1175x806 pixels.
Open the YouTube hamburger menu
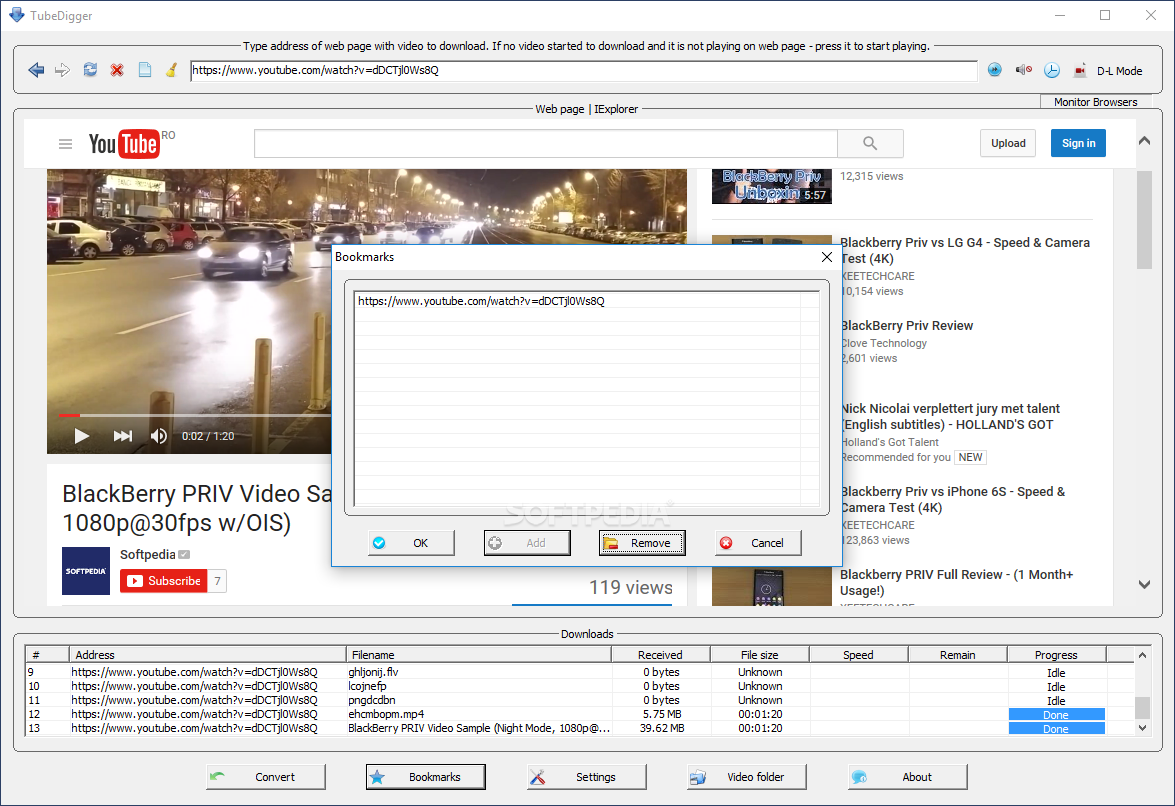pyautogui.click(x=65, y=144)
